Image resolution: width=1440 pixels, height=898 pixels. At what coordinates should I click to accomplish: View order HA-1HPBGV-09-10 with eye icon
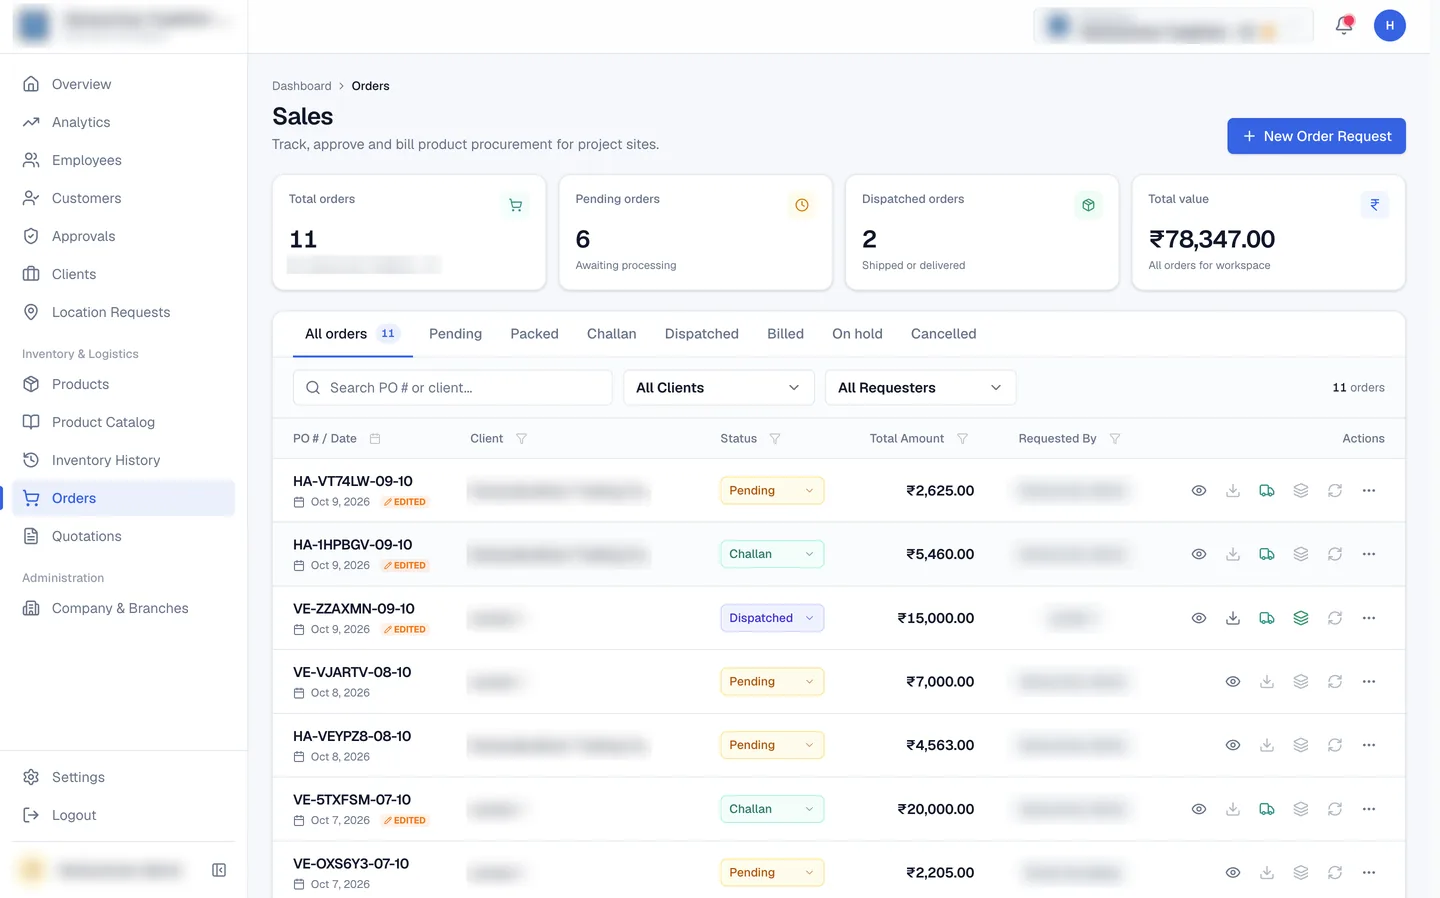pyautogui.click(x=1199, y=554)
